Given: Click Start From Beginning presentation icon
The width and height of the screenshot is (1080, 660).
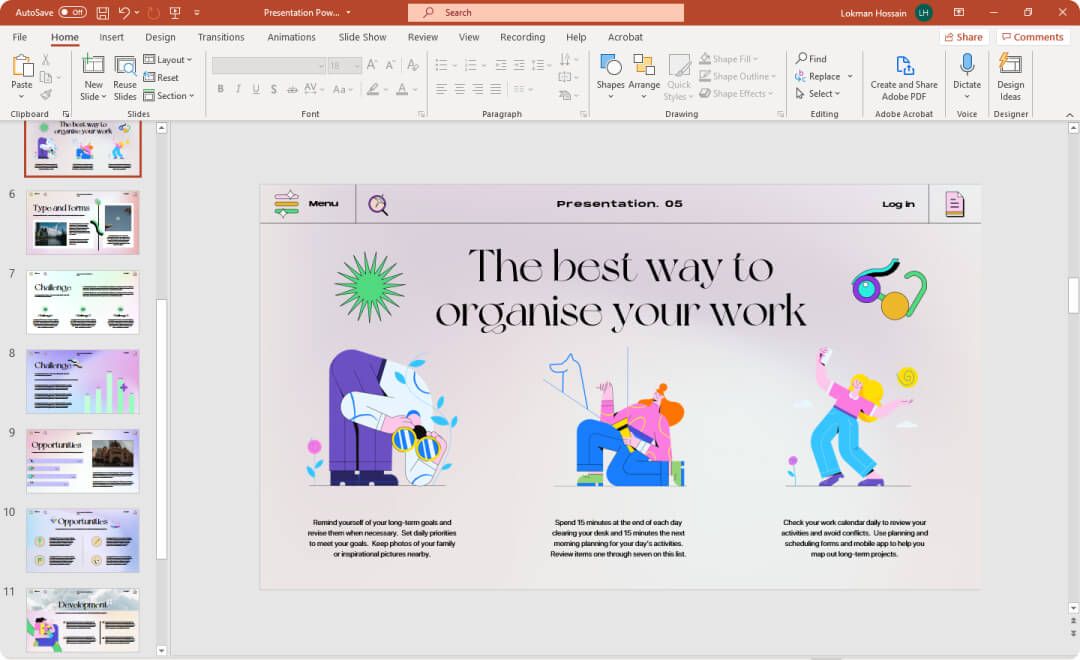Looking at the screenshot, I should pyautogui.click(x=175, y=12).
